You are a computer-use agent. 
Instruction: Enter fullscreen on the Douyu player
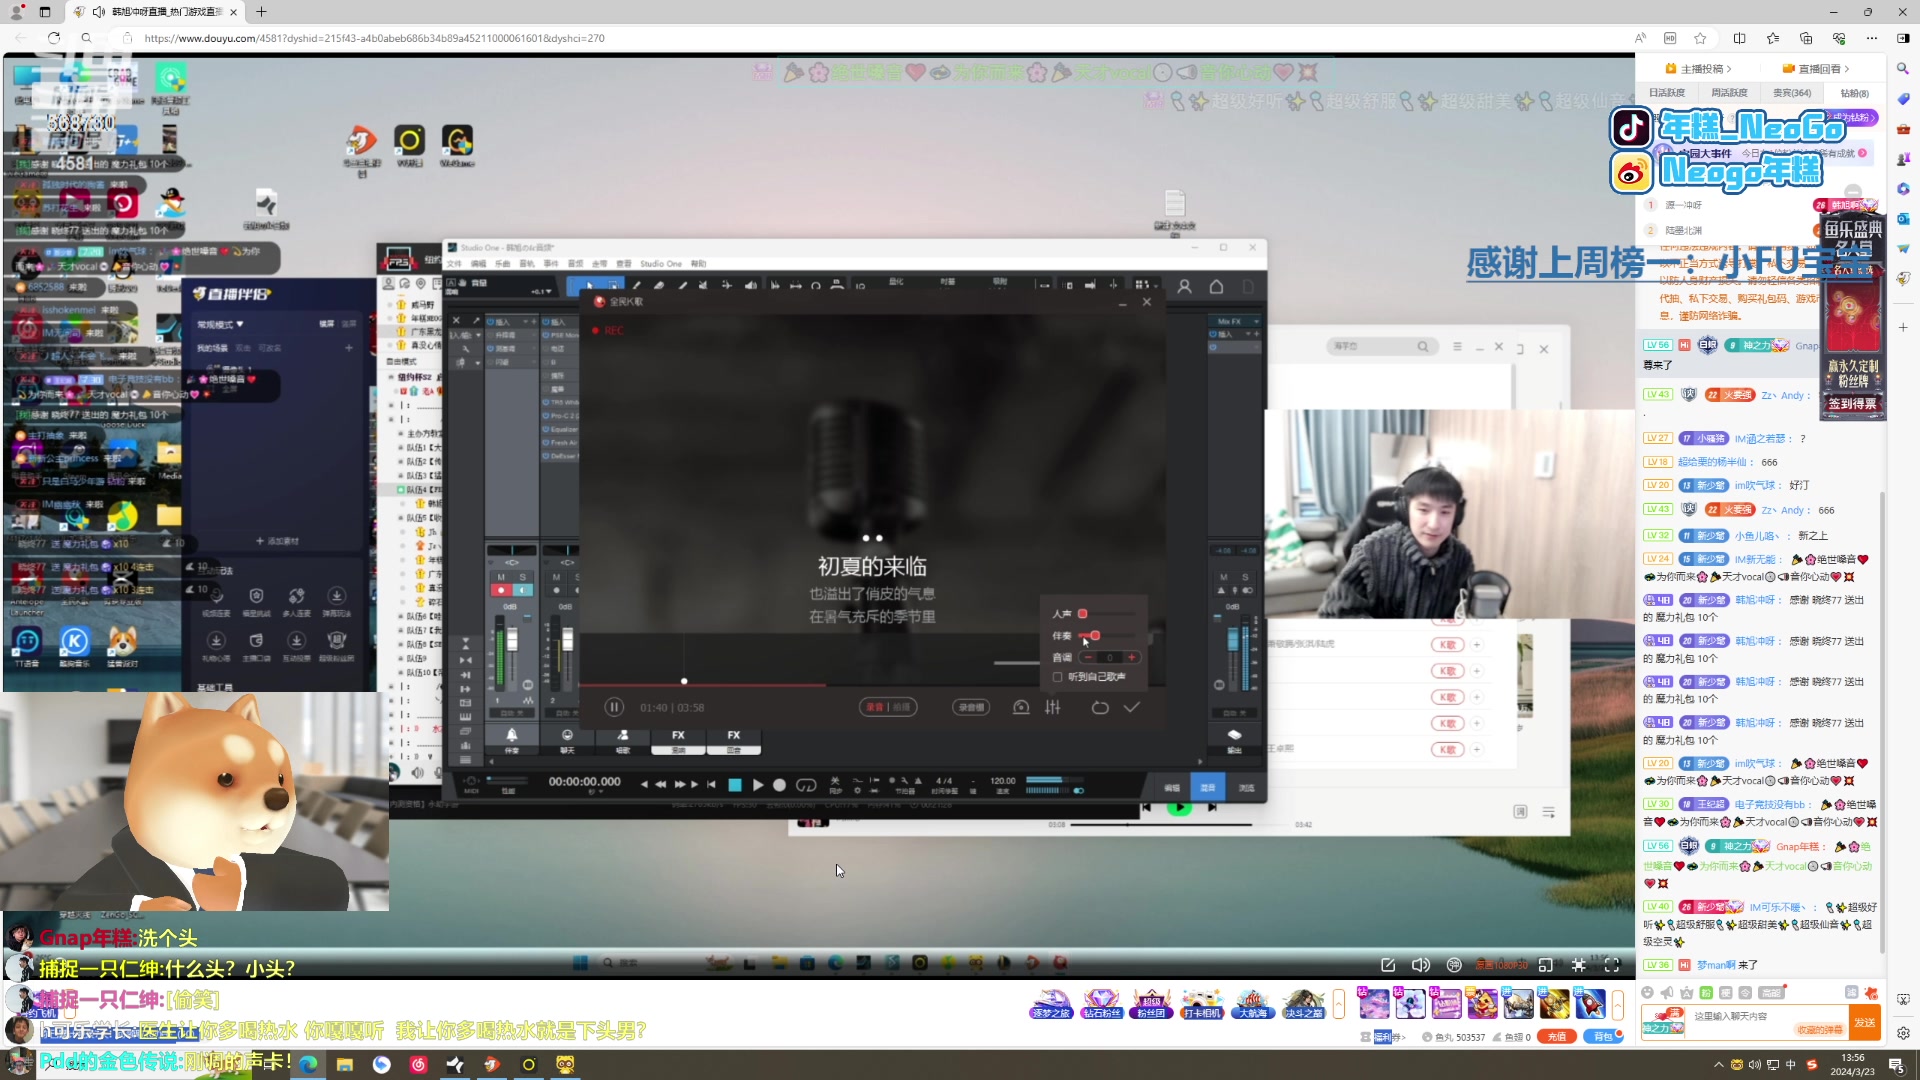(x=1612, y=965)
